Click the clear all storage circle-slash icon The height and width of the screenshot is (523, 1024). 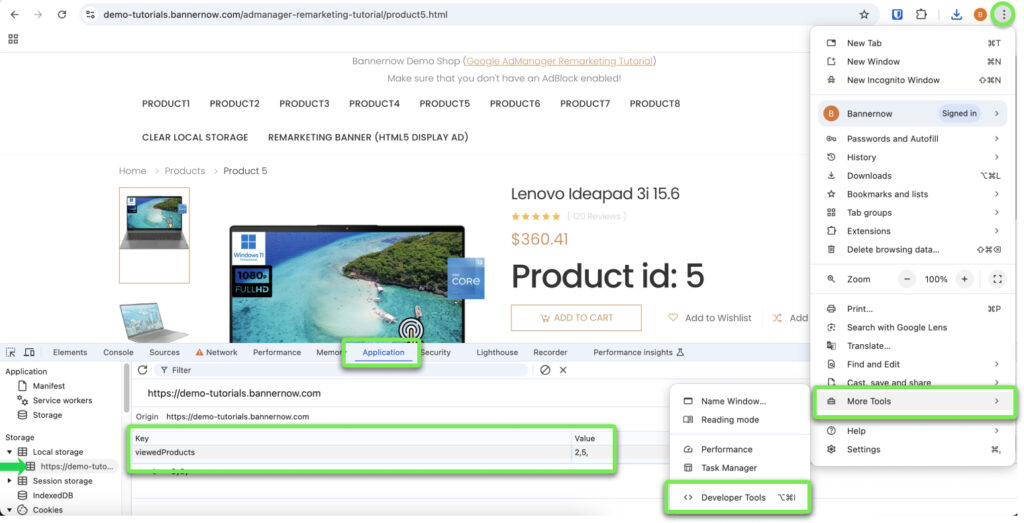[x=545, y=370]
